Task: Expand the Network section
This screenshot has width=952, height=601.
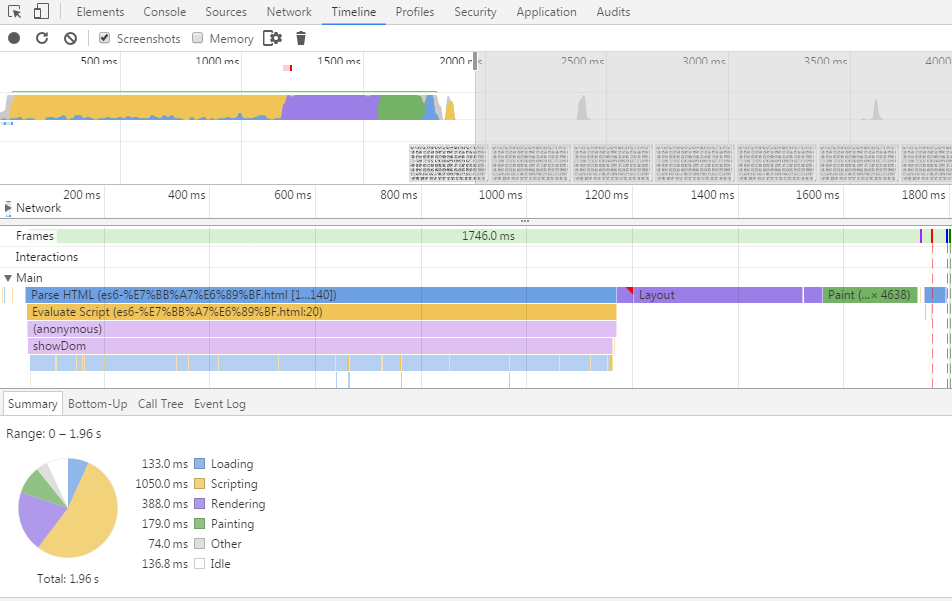Action: pyautogui.click(x=8, y=208)
